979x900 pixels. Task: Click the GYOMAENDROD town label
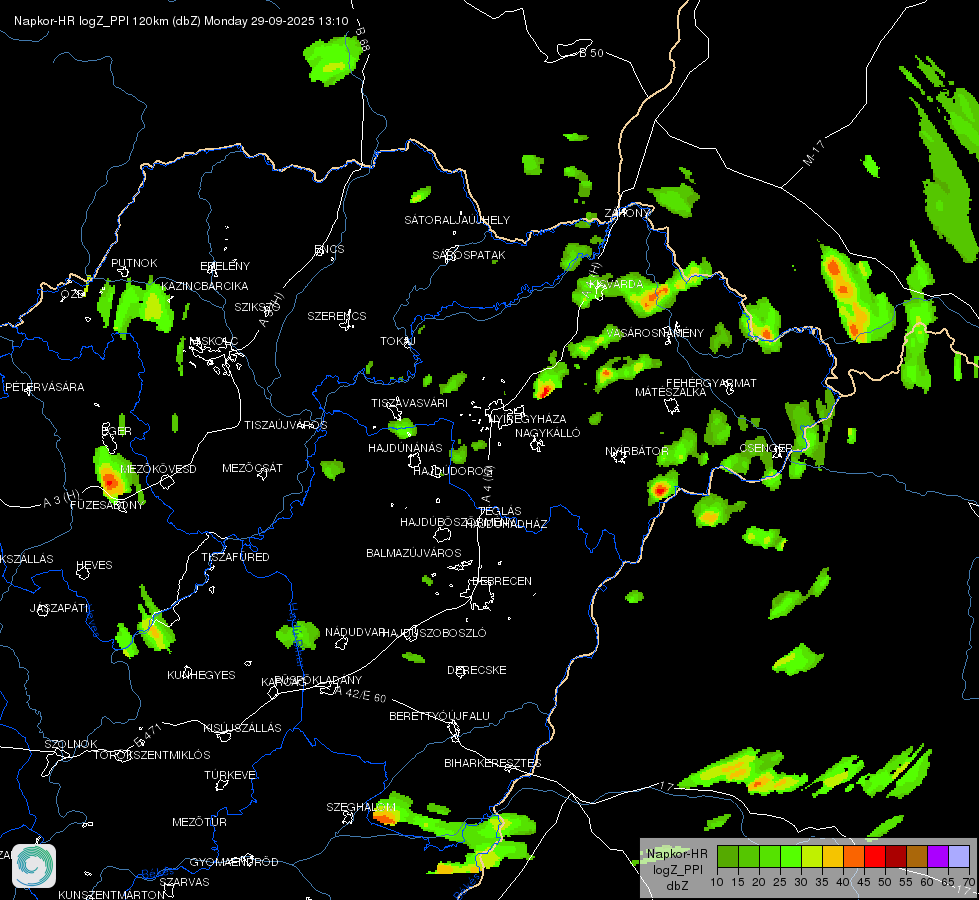coord(234,862)
